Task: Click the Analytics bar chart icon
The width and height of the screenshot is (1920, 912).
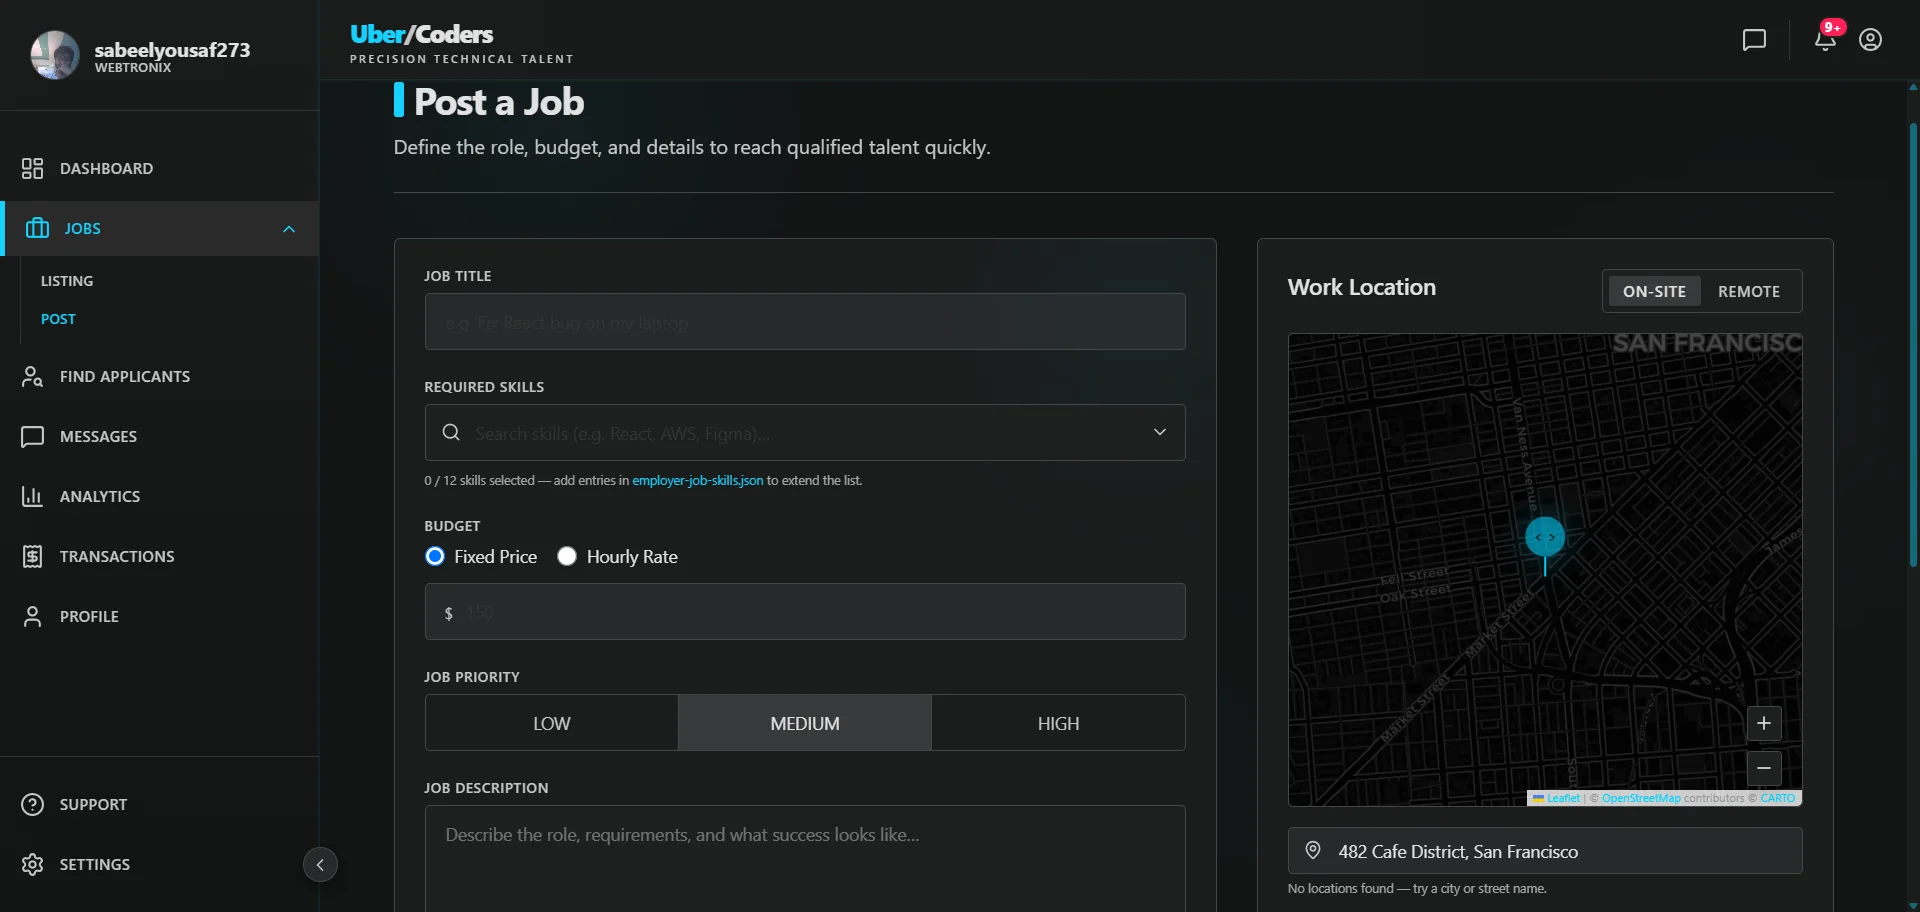Action: (x=33, y=496)
